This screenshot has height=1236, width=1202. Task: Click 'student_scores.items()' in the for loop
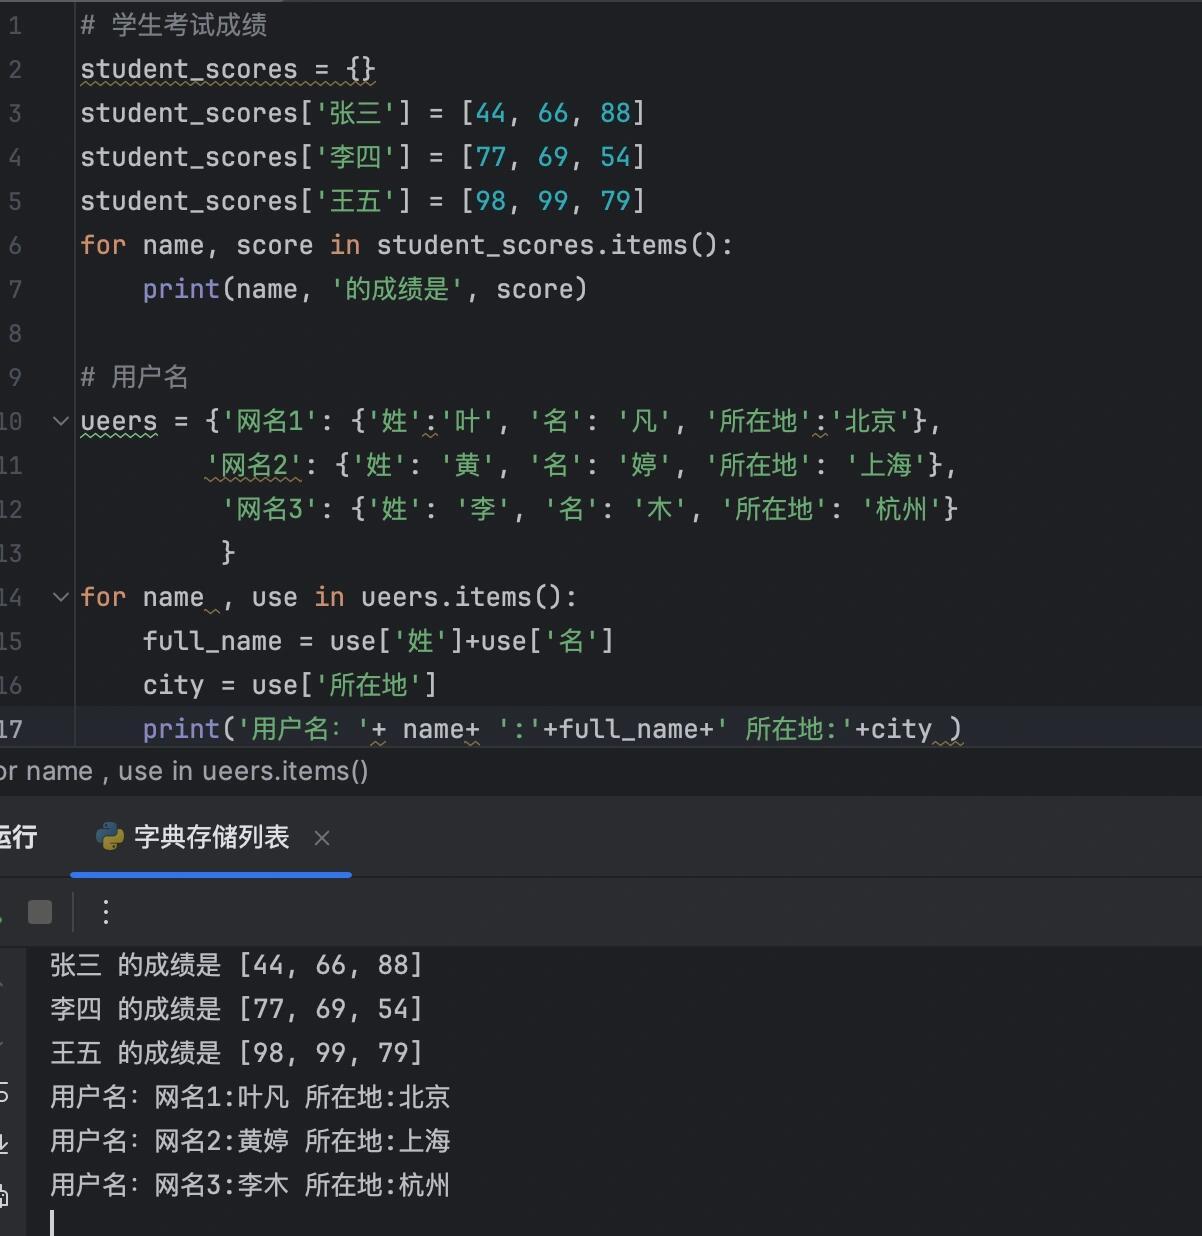click(548, 245)
